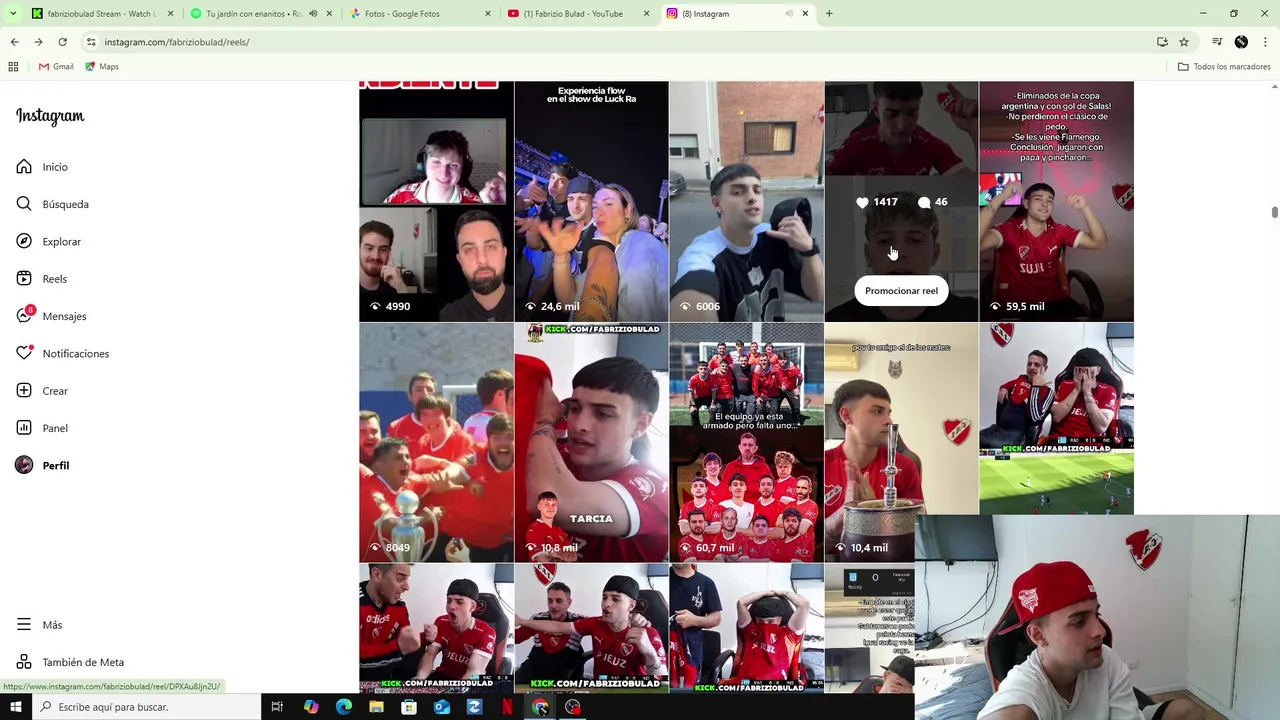Open the Notificaciones heart icon
Screen dimensions: 1280x720
pyautogui.click(x=24, y=353)
